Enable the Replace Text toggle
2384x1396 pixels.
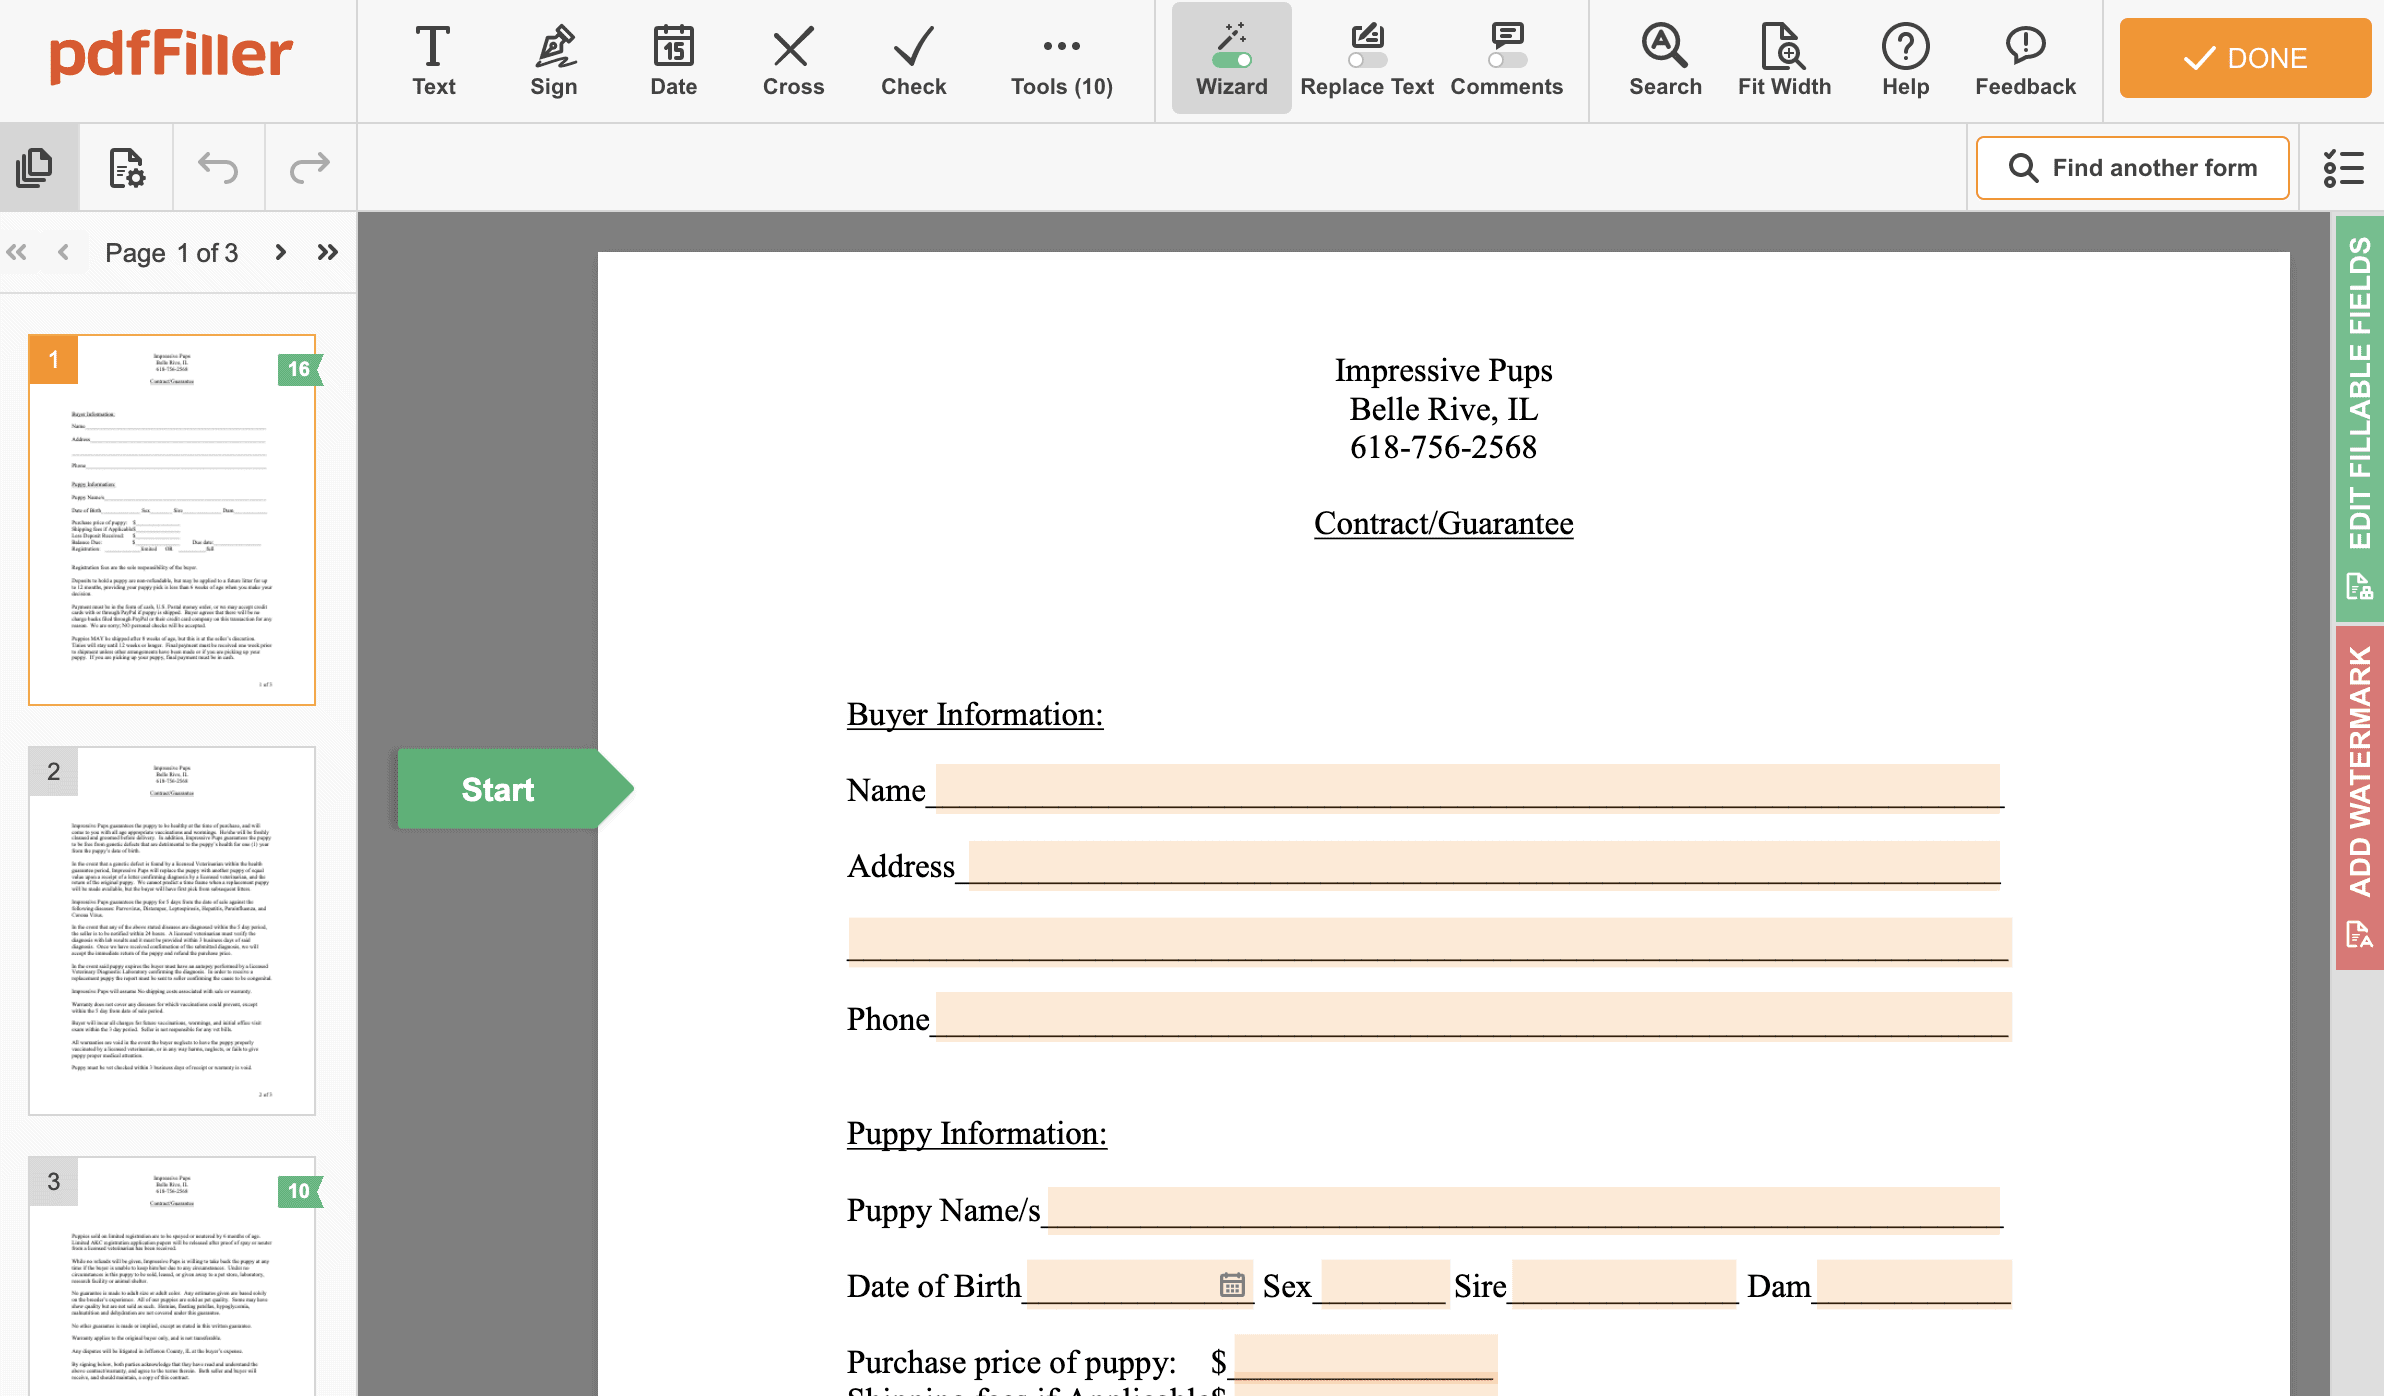click(x=1366, y=60)
